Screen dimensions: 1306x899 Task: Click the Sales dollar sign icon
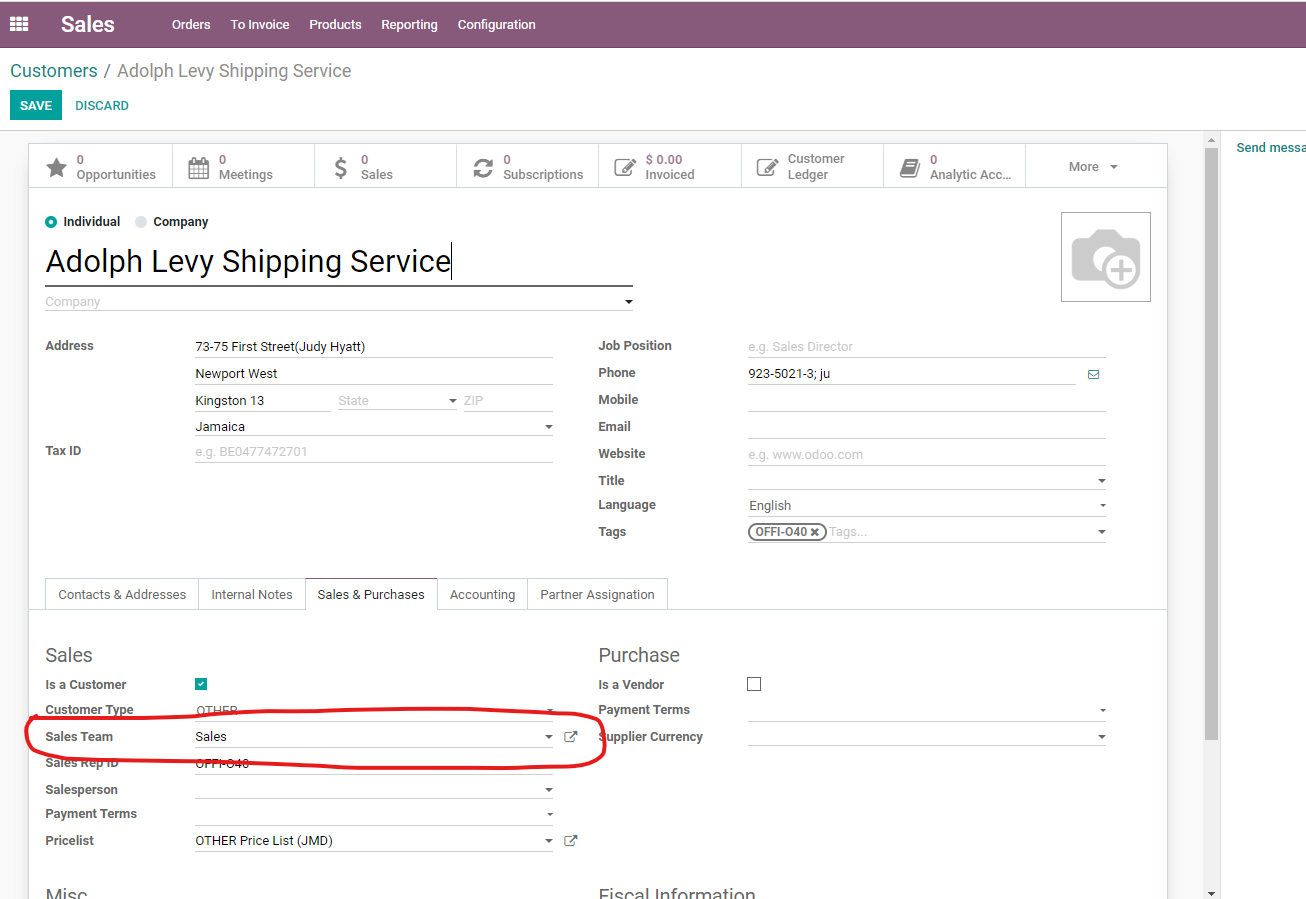coord(341,167)
